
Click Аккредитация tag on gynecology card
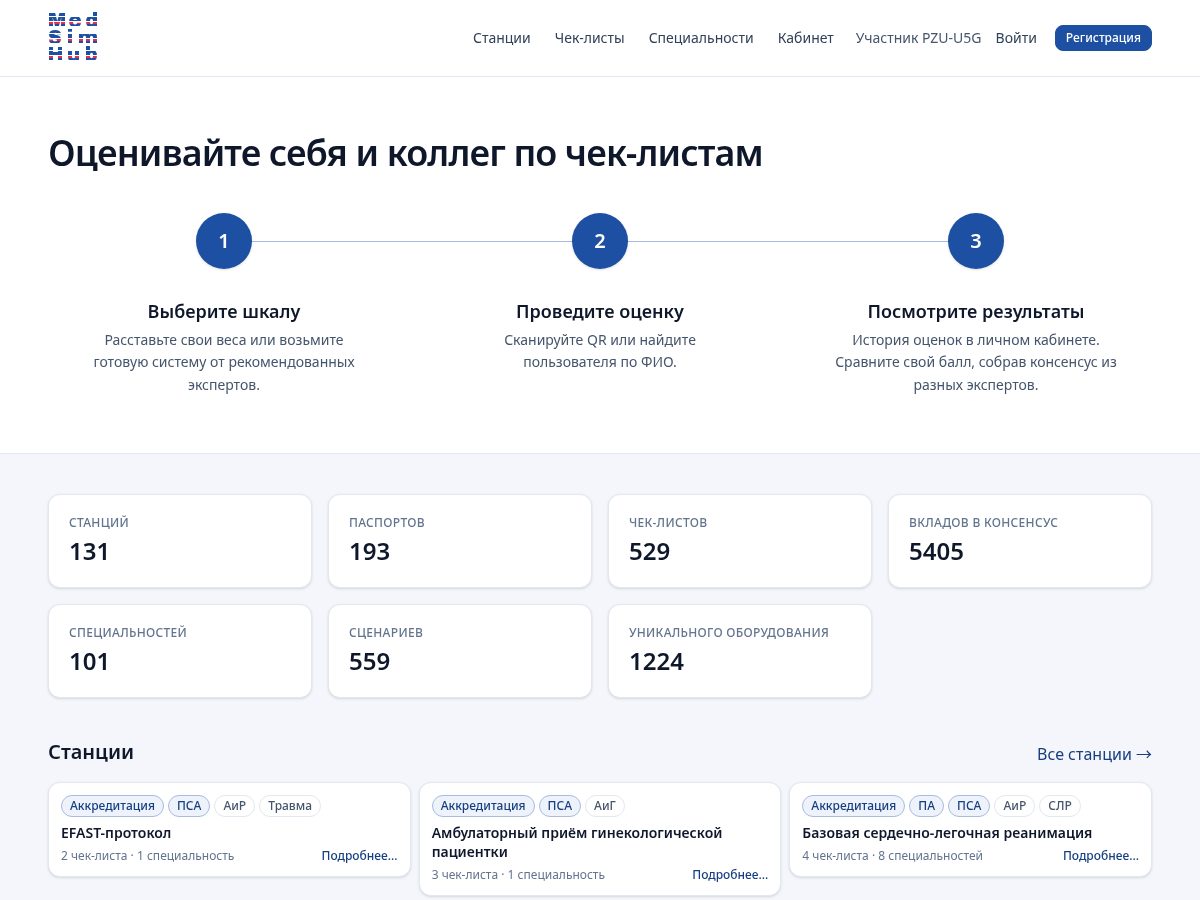point(483,805)
